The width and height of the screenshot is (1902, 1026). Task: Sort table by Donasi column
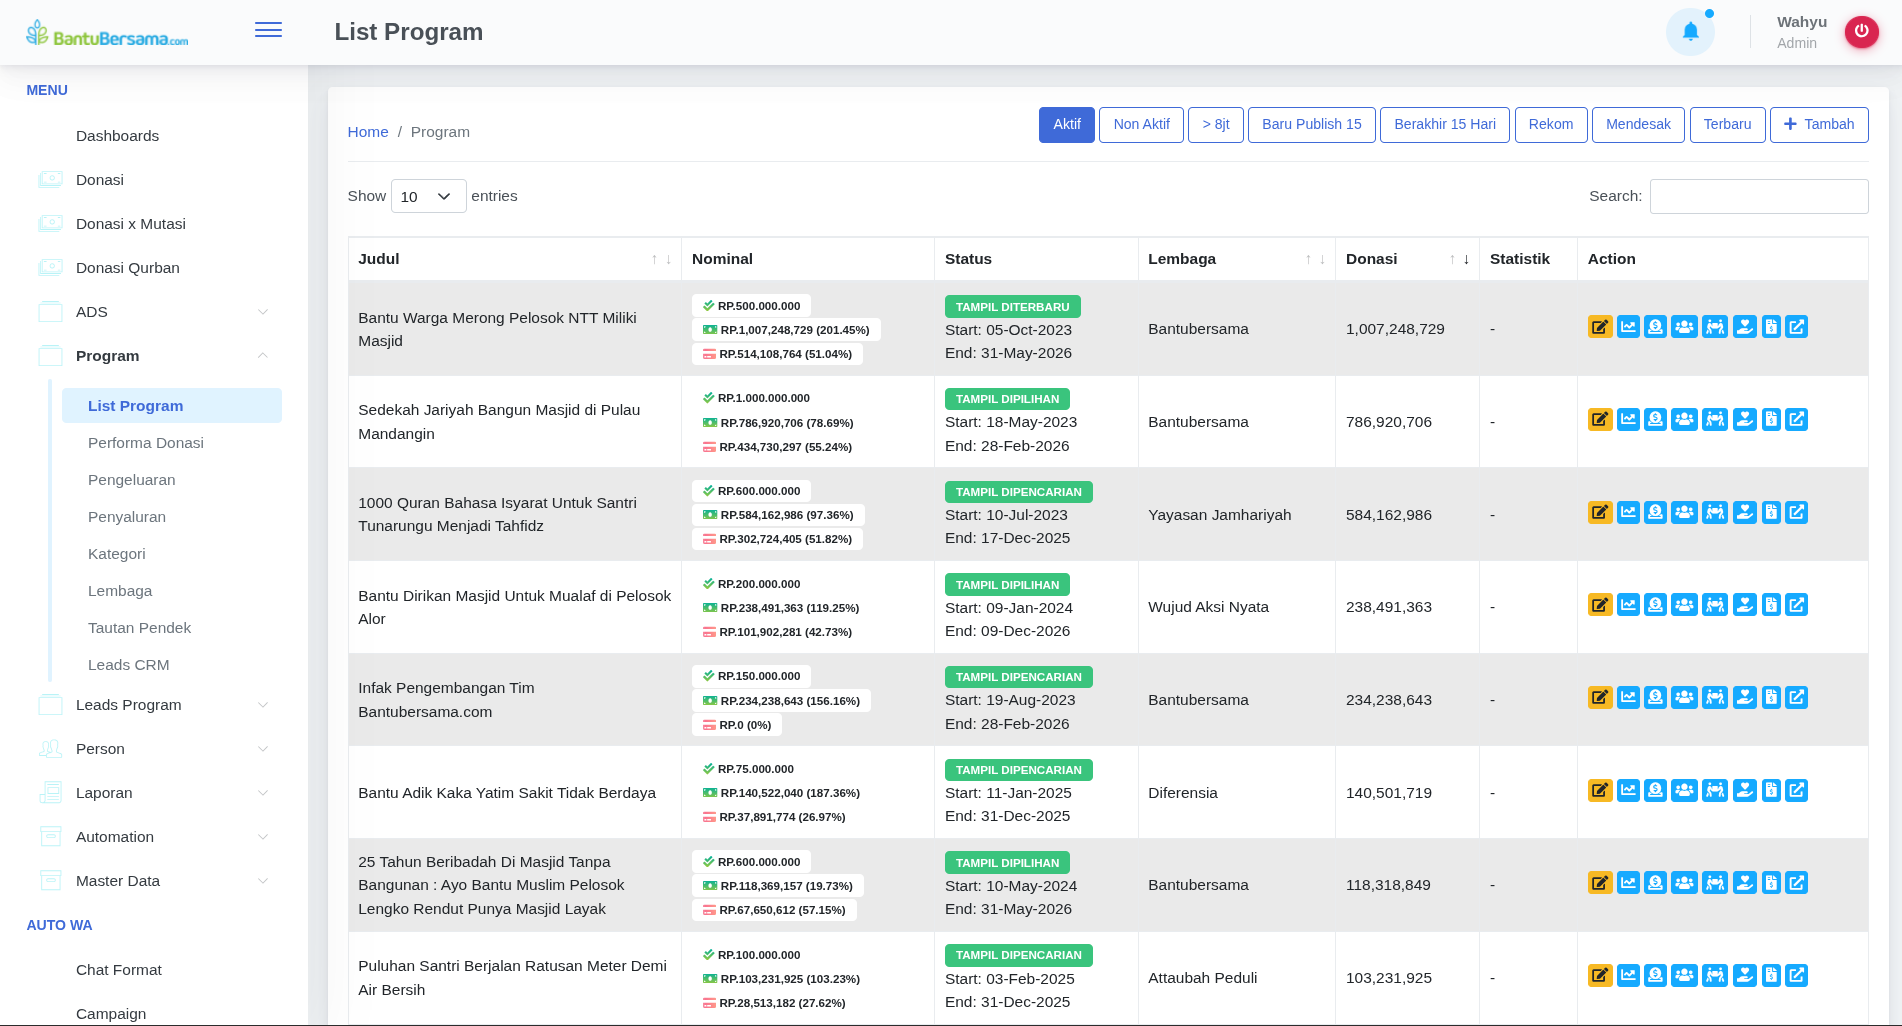1407,259
